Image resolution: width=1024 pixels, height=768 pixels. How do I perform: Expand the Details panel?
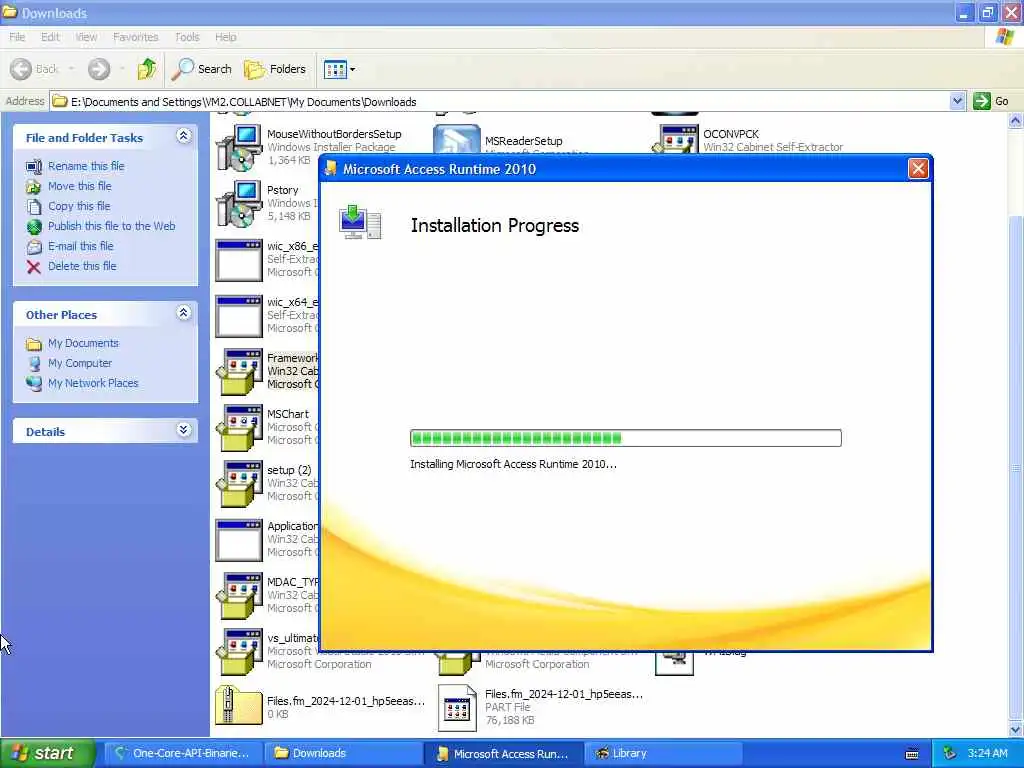tap(184, 430)
